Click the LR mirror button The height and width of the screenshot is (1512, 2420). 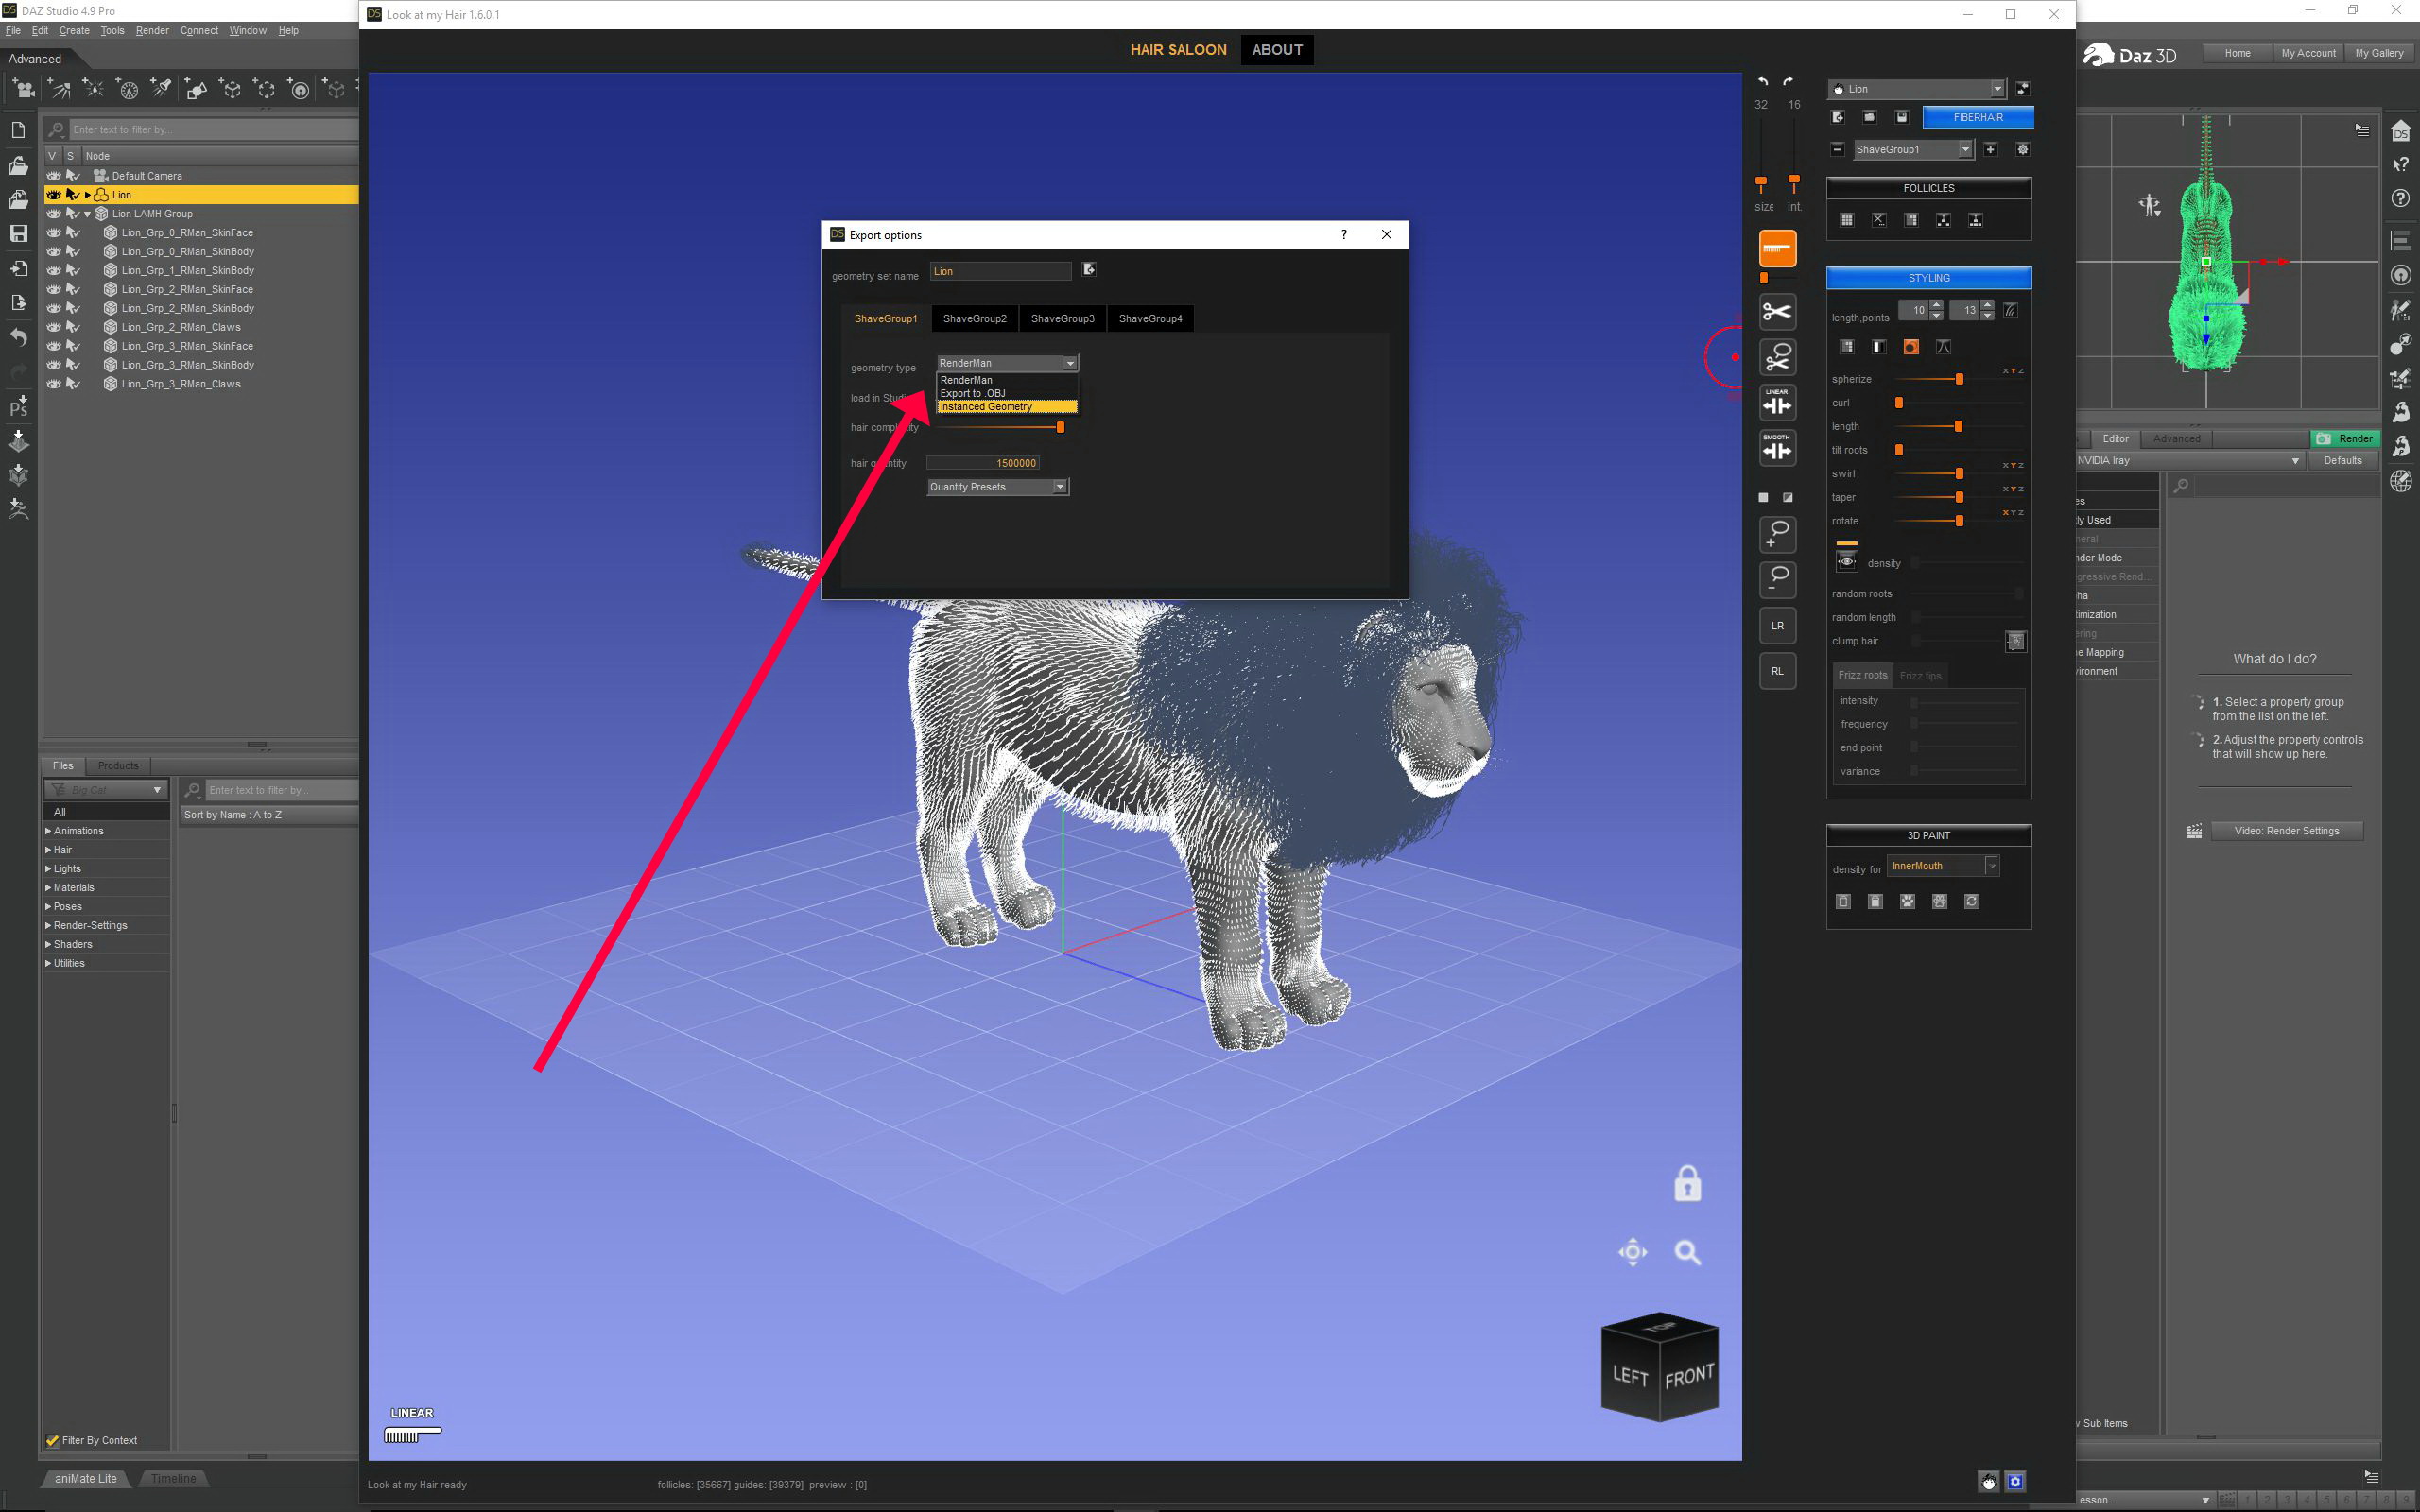click(x=1777, y=626)
